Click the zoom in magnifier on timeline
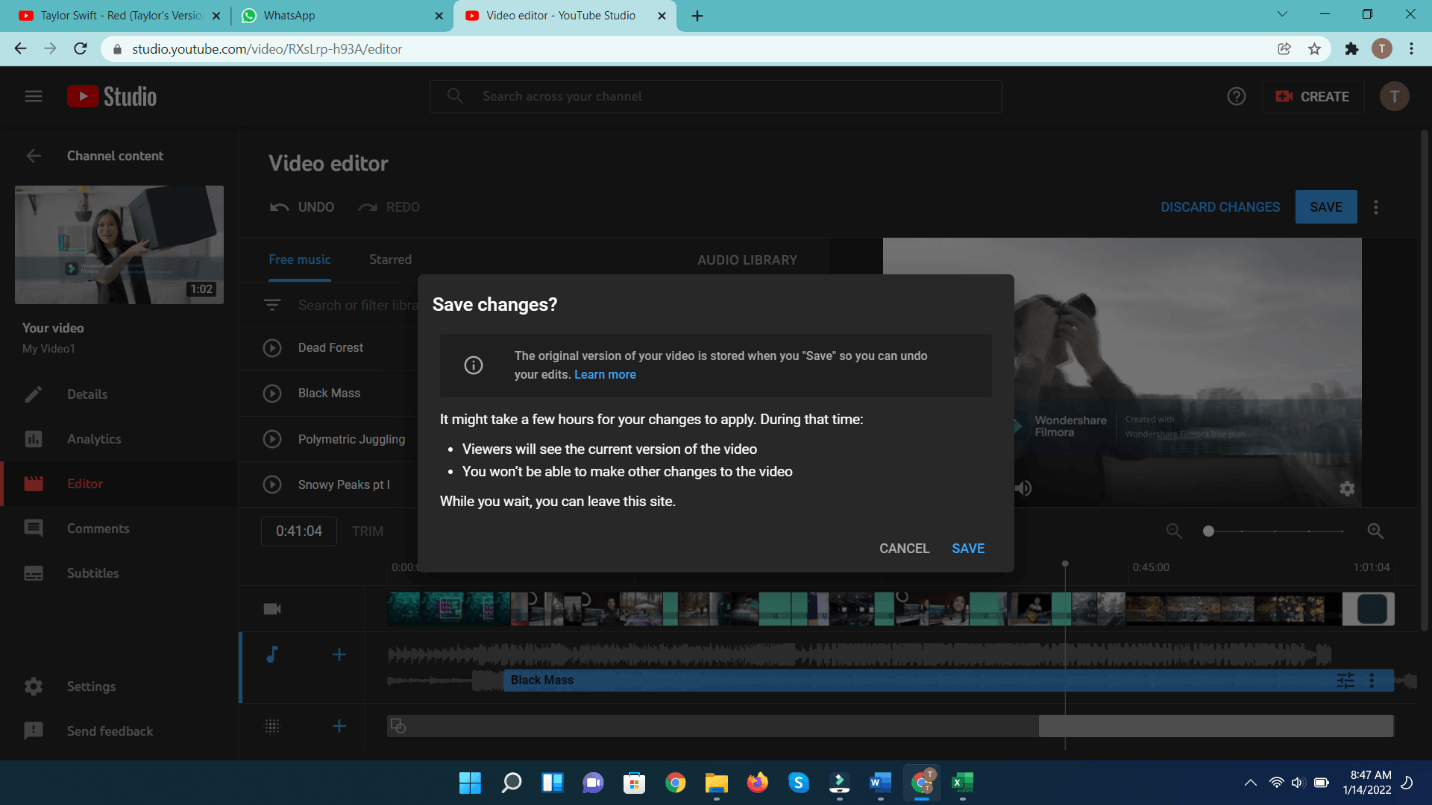This screenshot has height=805, width=1432. coord(1375,531)
